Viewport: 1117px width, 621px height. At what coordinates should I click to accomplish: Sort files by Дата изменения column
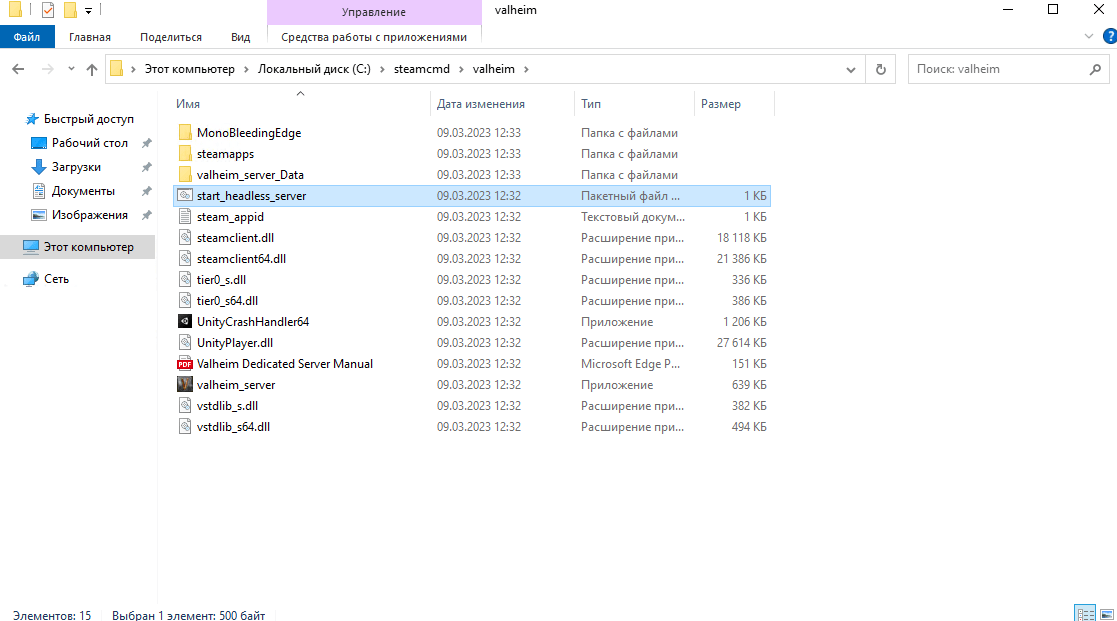[480, 104]
